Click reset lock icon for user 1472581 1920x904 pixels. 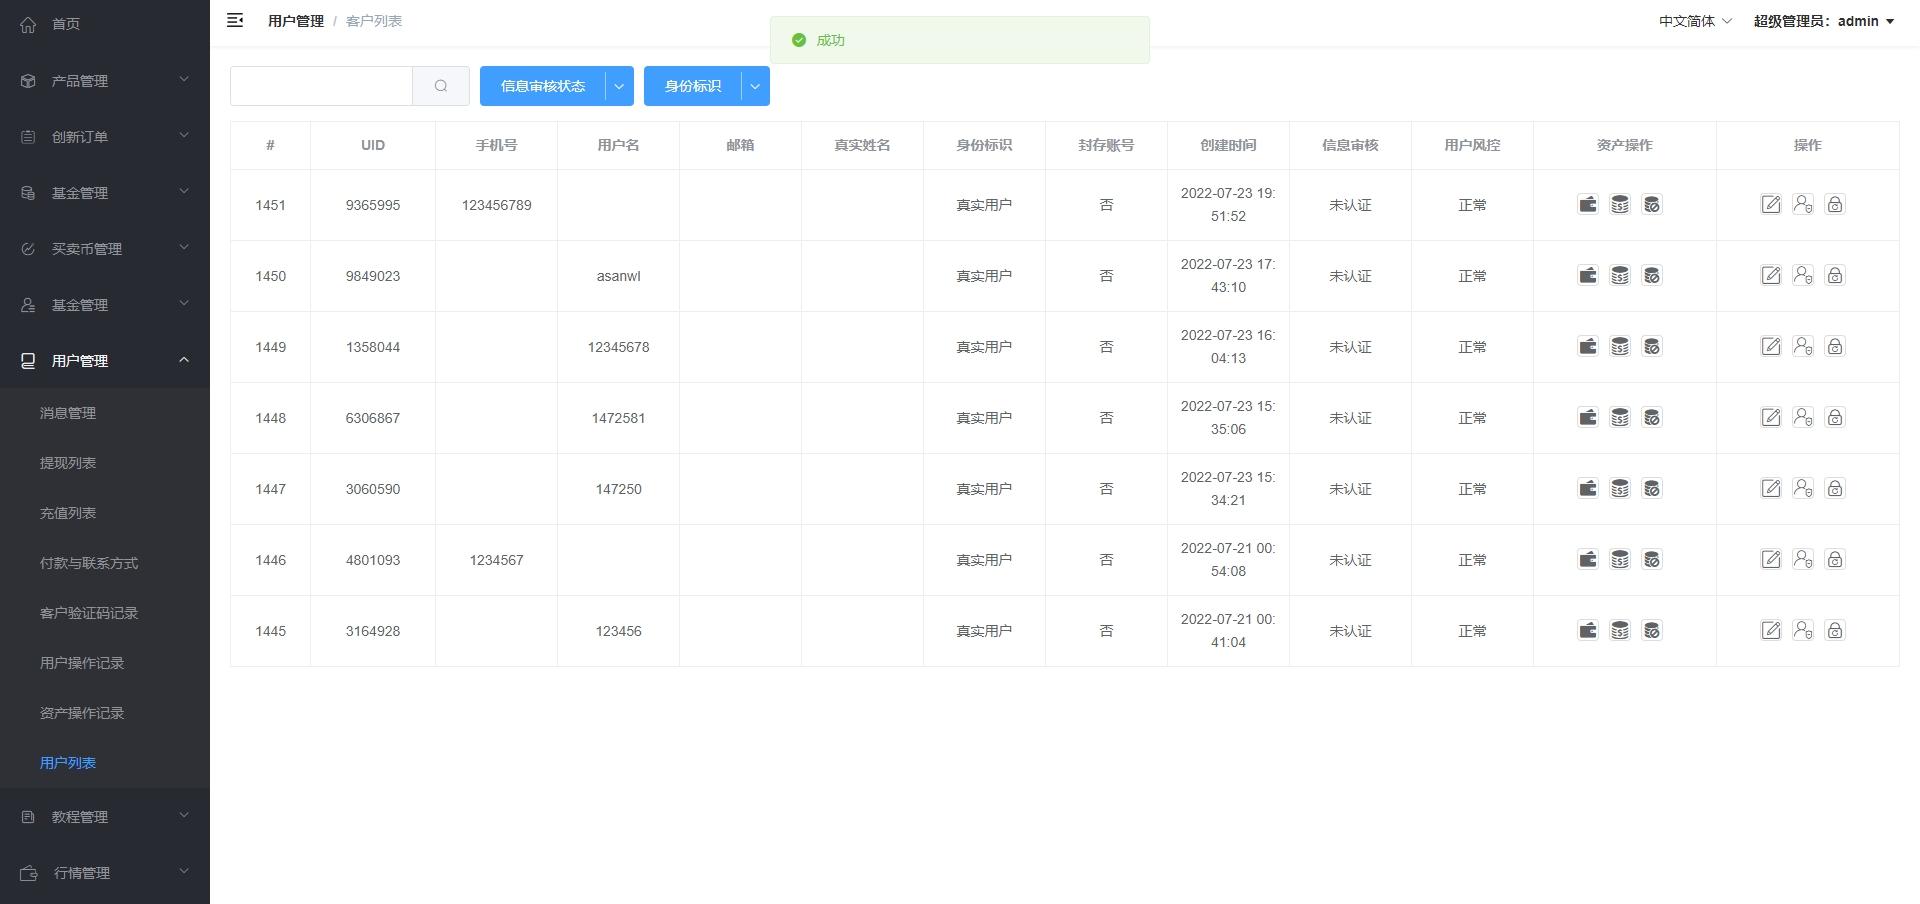coord(1835,417)
